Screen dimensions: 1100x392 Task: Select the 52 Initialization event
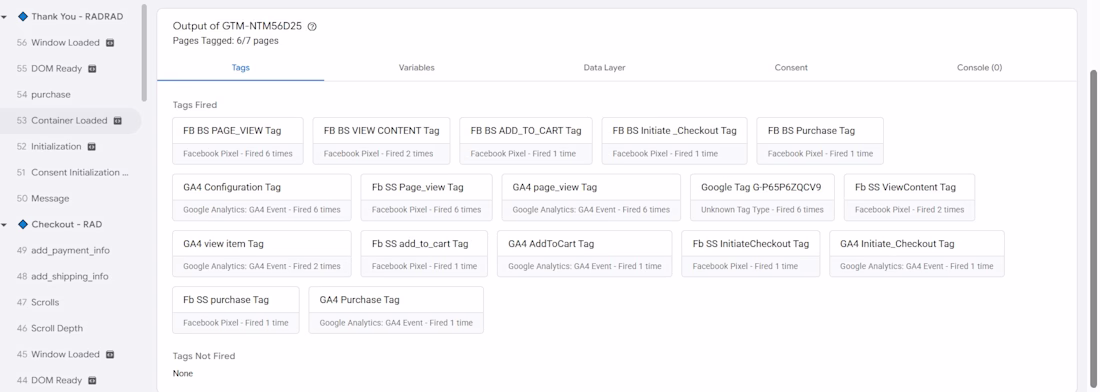(70, 147)
